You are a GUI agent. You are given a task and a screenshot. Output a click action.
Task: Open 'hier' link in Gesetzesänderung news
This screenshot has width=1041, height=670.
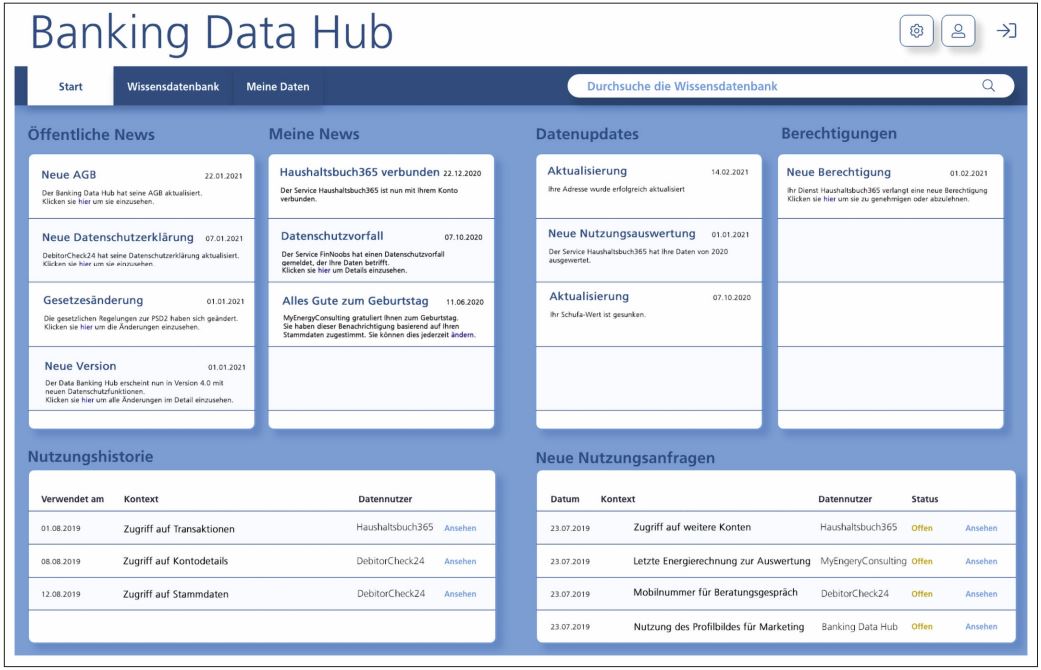(x=87, y=327)
